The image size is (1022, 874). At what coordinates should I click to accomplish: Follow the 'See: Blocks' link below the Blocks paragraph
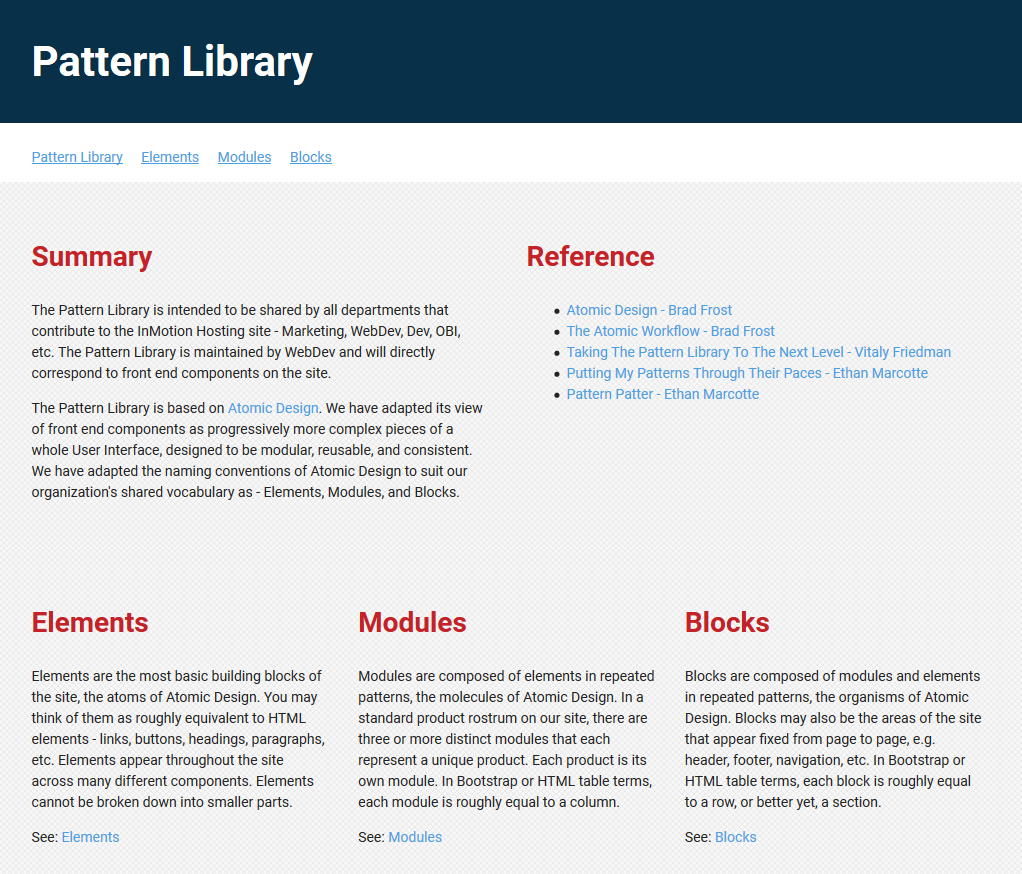(x=735, y=837)
